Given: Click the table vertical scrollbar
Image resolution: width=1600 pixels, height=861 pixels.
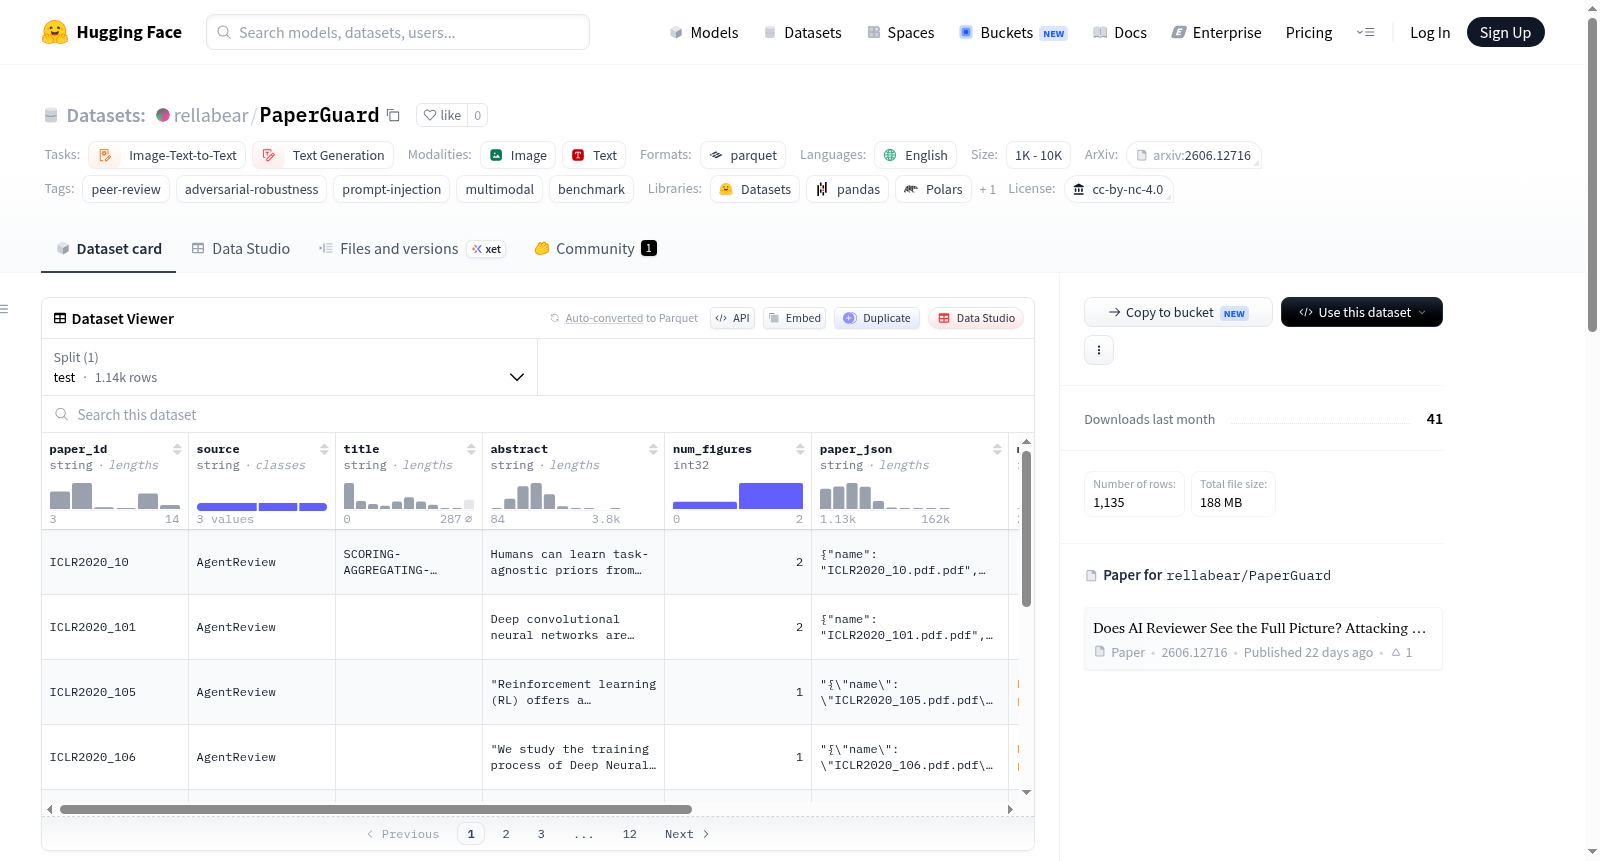Looking at the screenshot, I should tap(1026, 529).
